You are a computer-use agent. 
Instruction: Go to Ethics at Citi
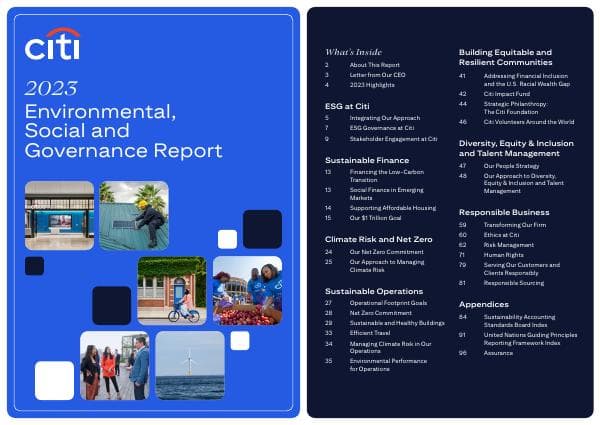click(x=501, y=235)
